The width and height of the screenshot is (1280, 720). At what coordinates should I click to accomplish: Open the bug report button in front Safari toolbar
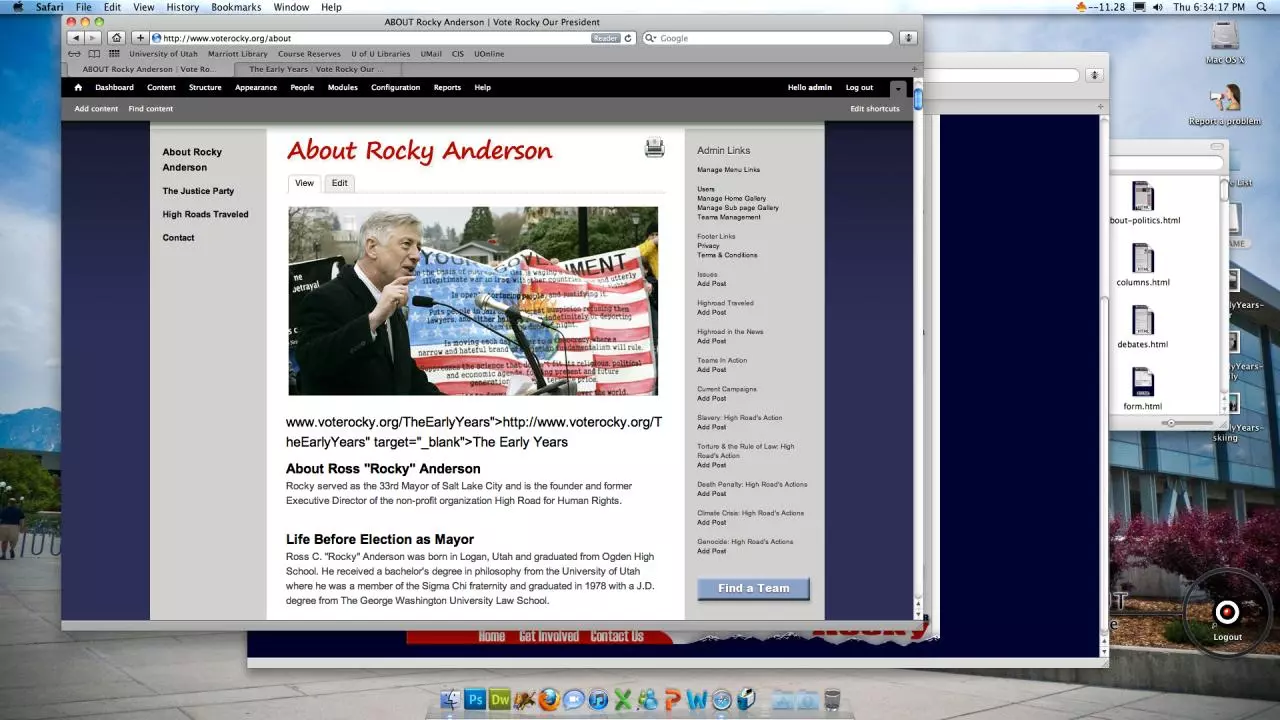coord(908,38)
